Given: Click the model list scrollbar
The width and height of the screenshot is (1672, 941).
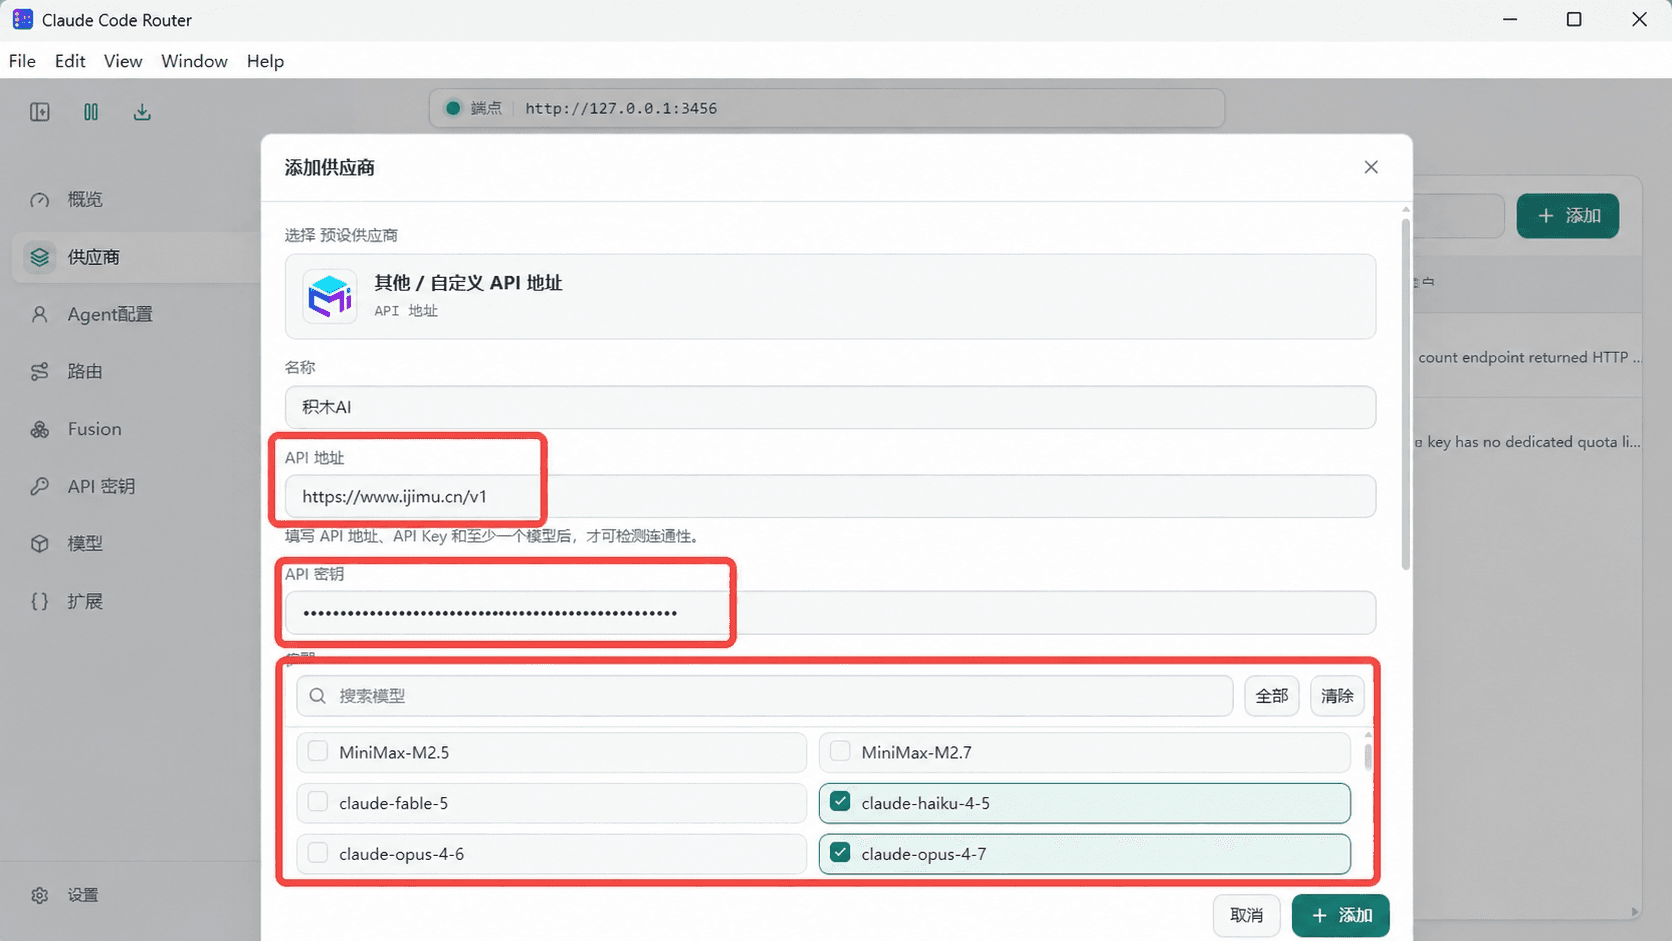Looking at the screenshot, I should pos(1368,755).
